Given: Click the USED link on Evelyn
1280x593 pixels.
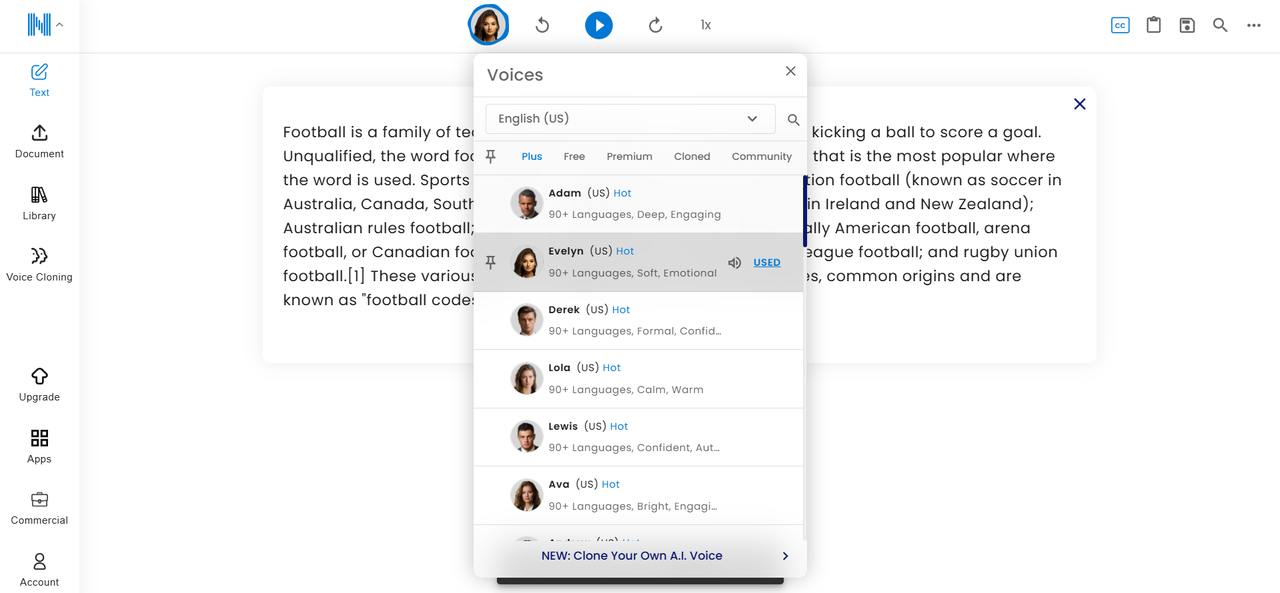Looking at the screenshot, I should 767,263.
